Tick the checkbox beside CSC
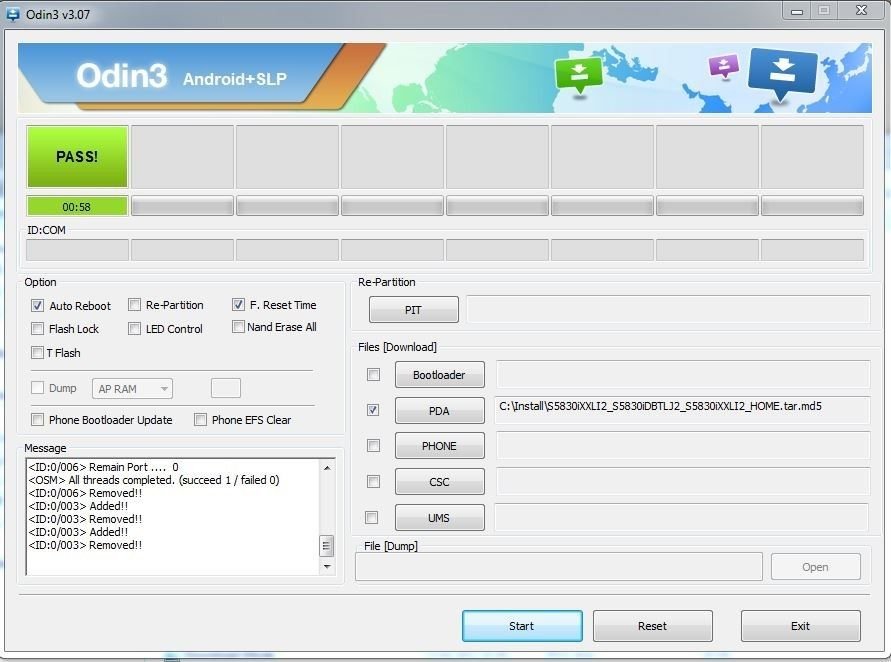 [373, 481]
